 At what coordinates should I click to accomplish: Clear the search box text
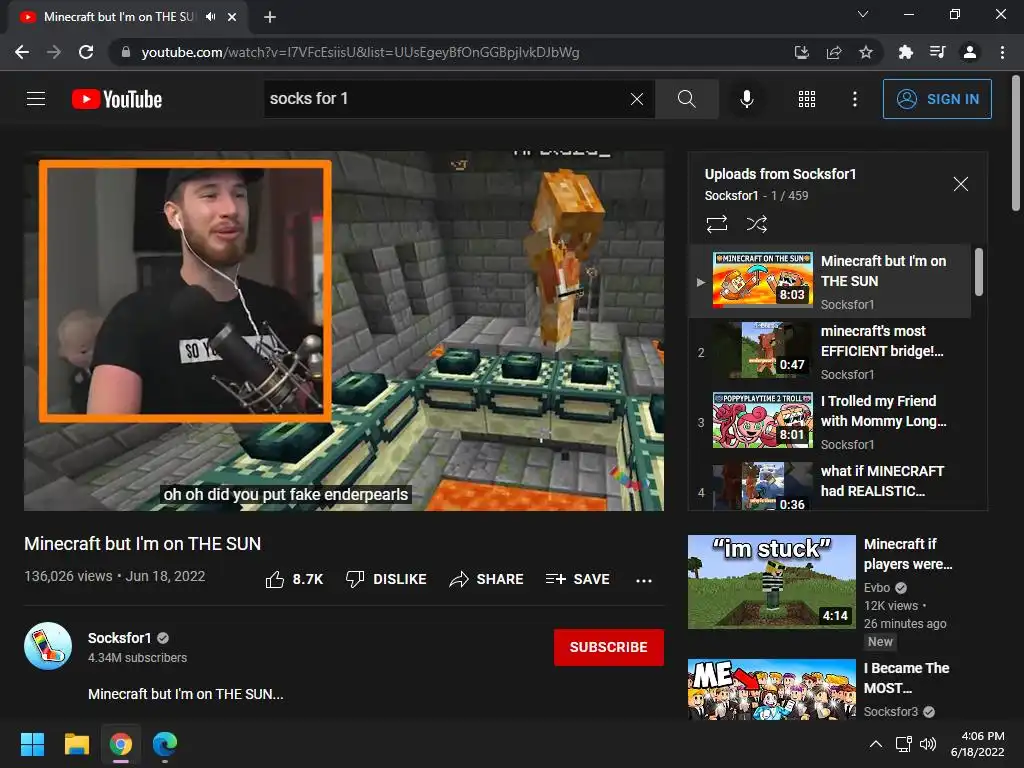point(637,99)
